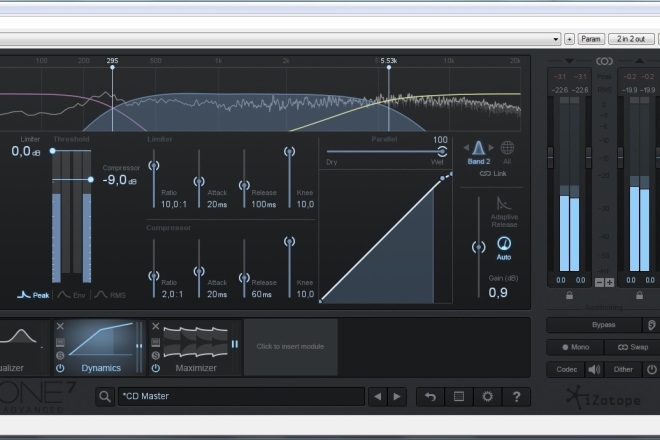This screenshot has width=660, height=440.
Task: Open the list view icon beside undo
Action: click(x=459, y=397)
